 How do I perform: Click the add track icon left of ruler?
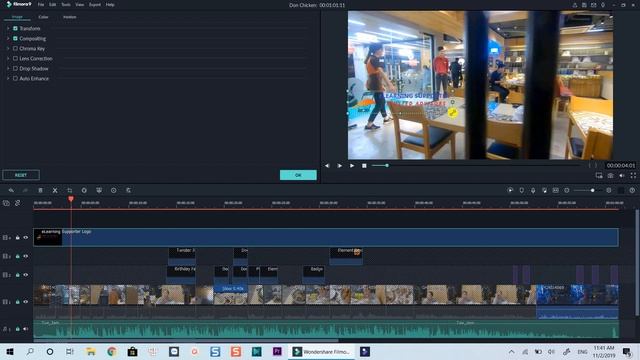[x=6, y=203]
